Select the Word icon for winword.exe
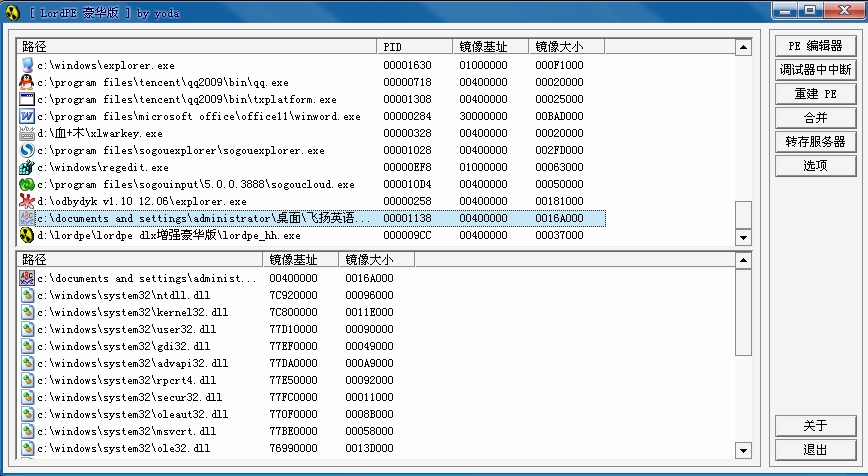The height and width of the screenshot is (476, 868). 27,116
